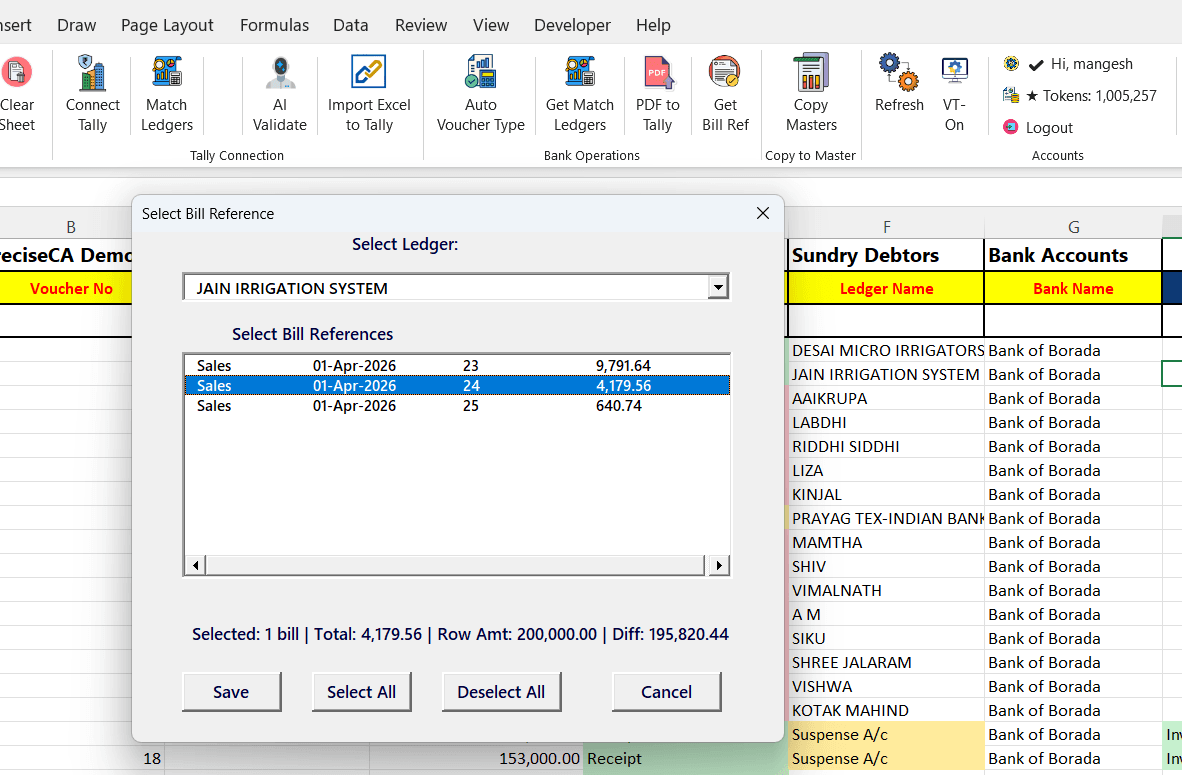Screen dimensions: 1182x775
Task: Click the bill list scroll right arrow
Action: 718,565
